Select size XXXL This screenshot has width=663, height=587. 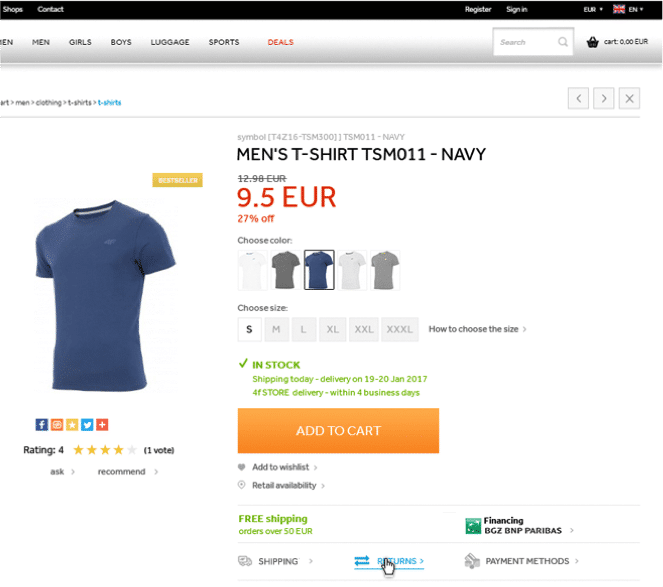pos(400,329)
